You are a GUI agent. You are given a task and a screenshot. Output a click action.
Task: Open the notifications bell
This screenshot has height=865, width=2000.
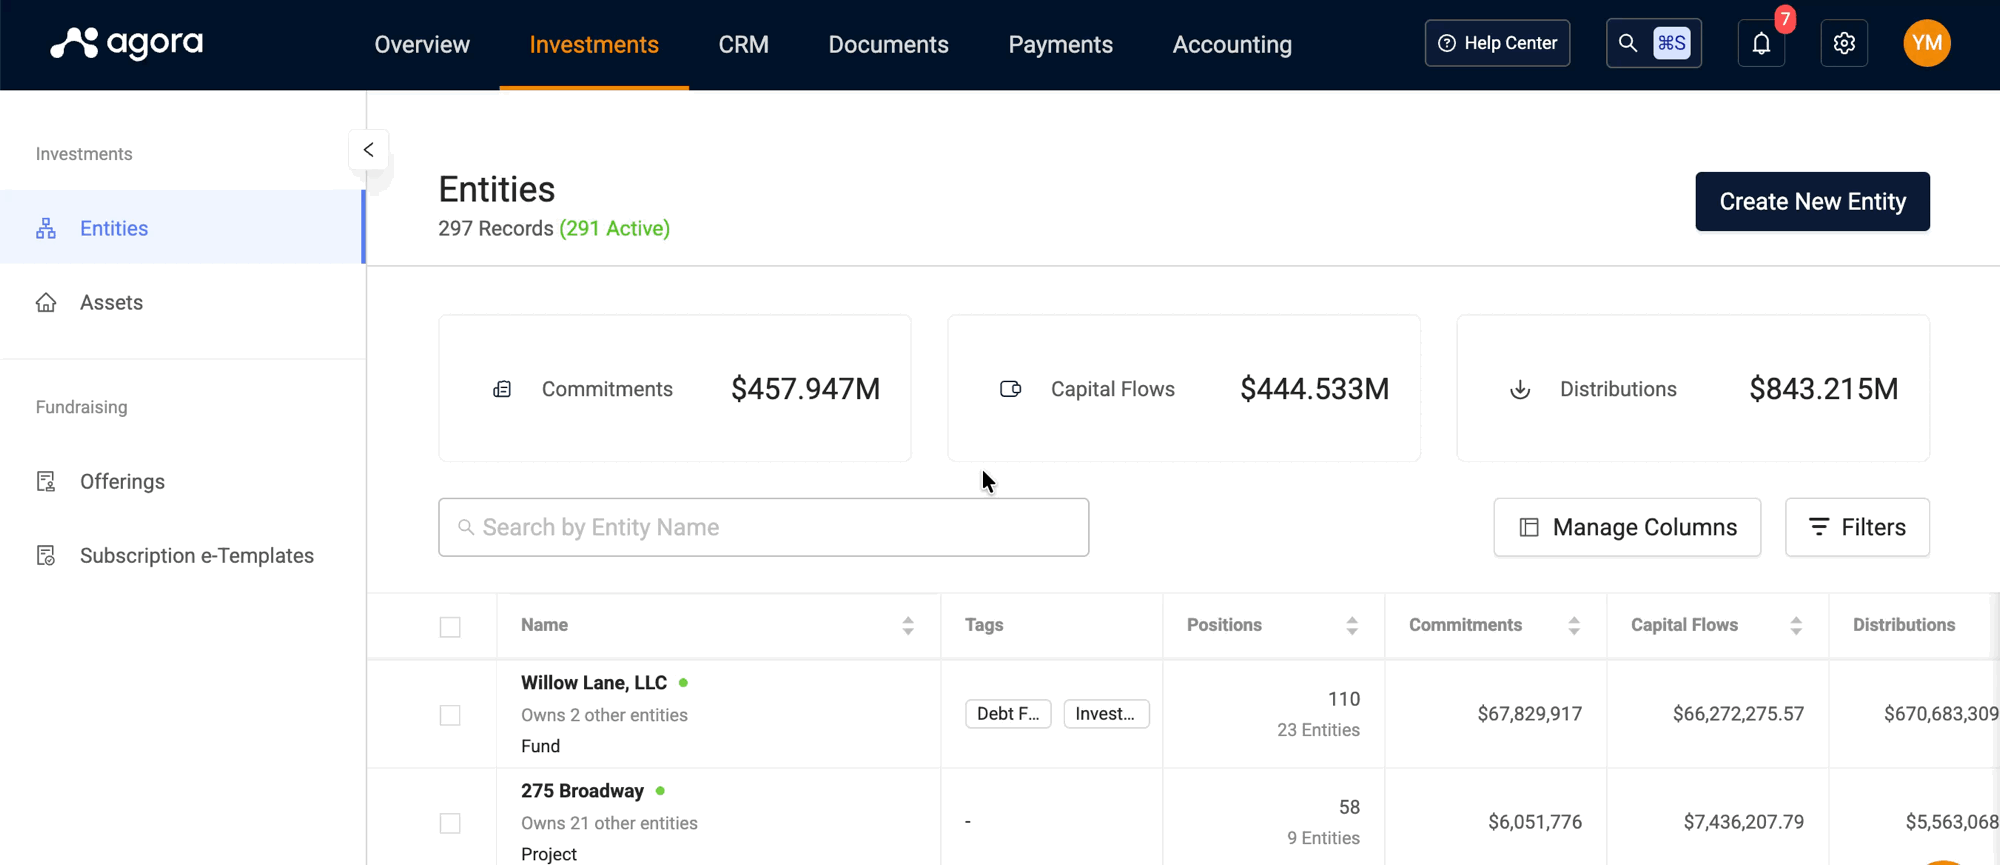coord(1761,43)
